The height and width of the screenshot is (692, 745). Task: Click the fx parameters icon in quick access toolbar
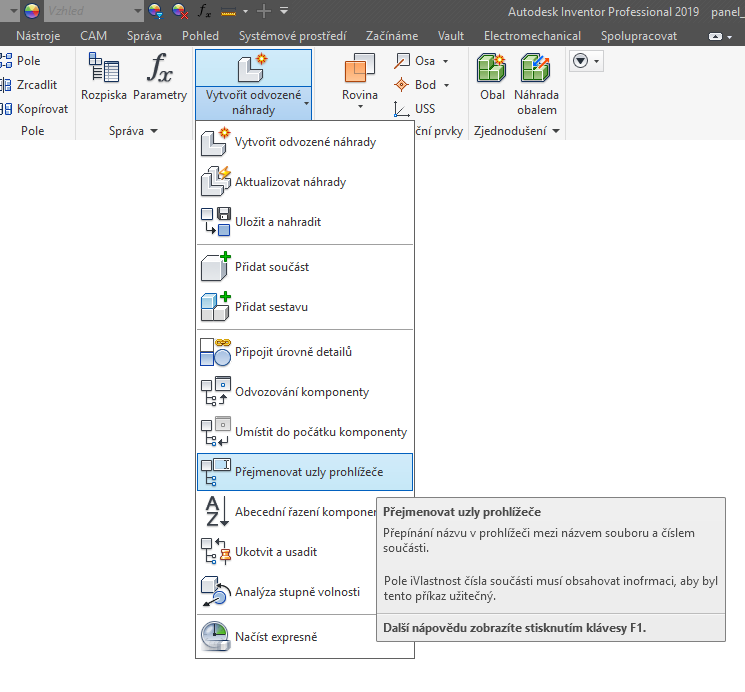click(204, 10)
